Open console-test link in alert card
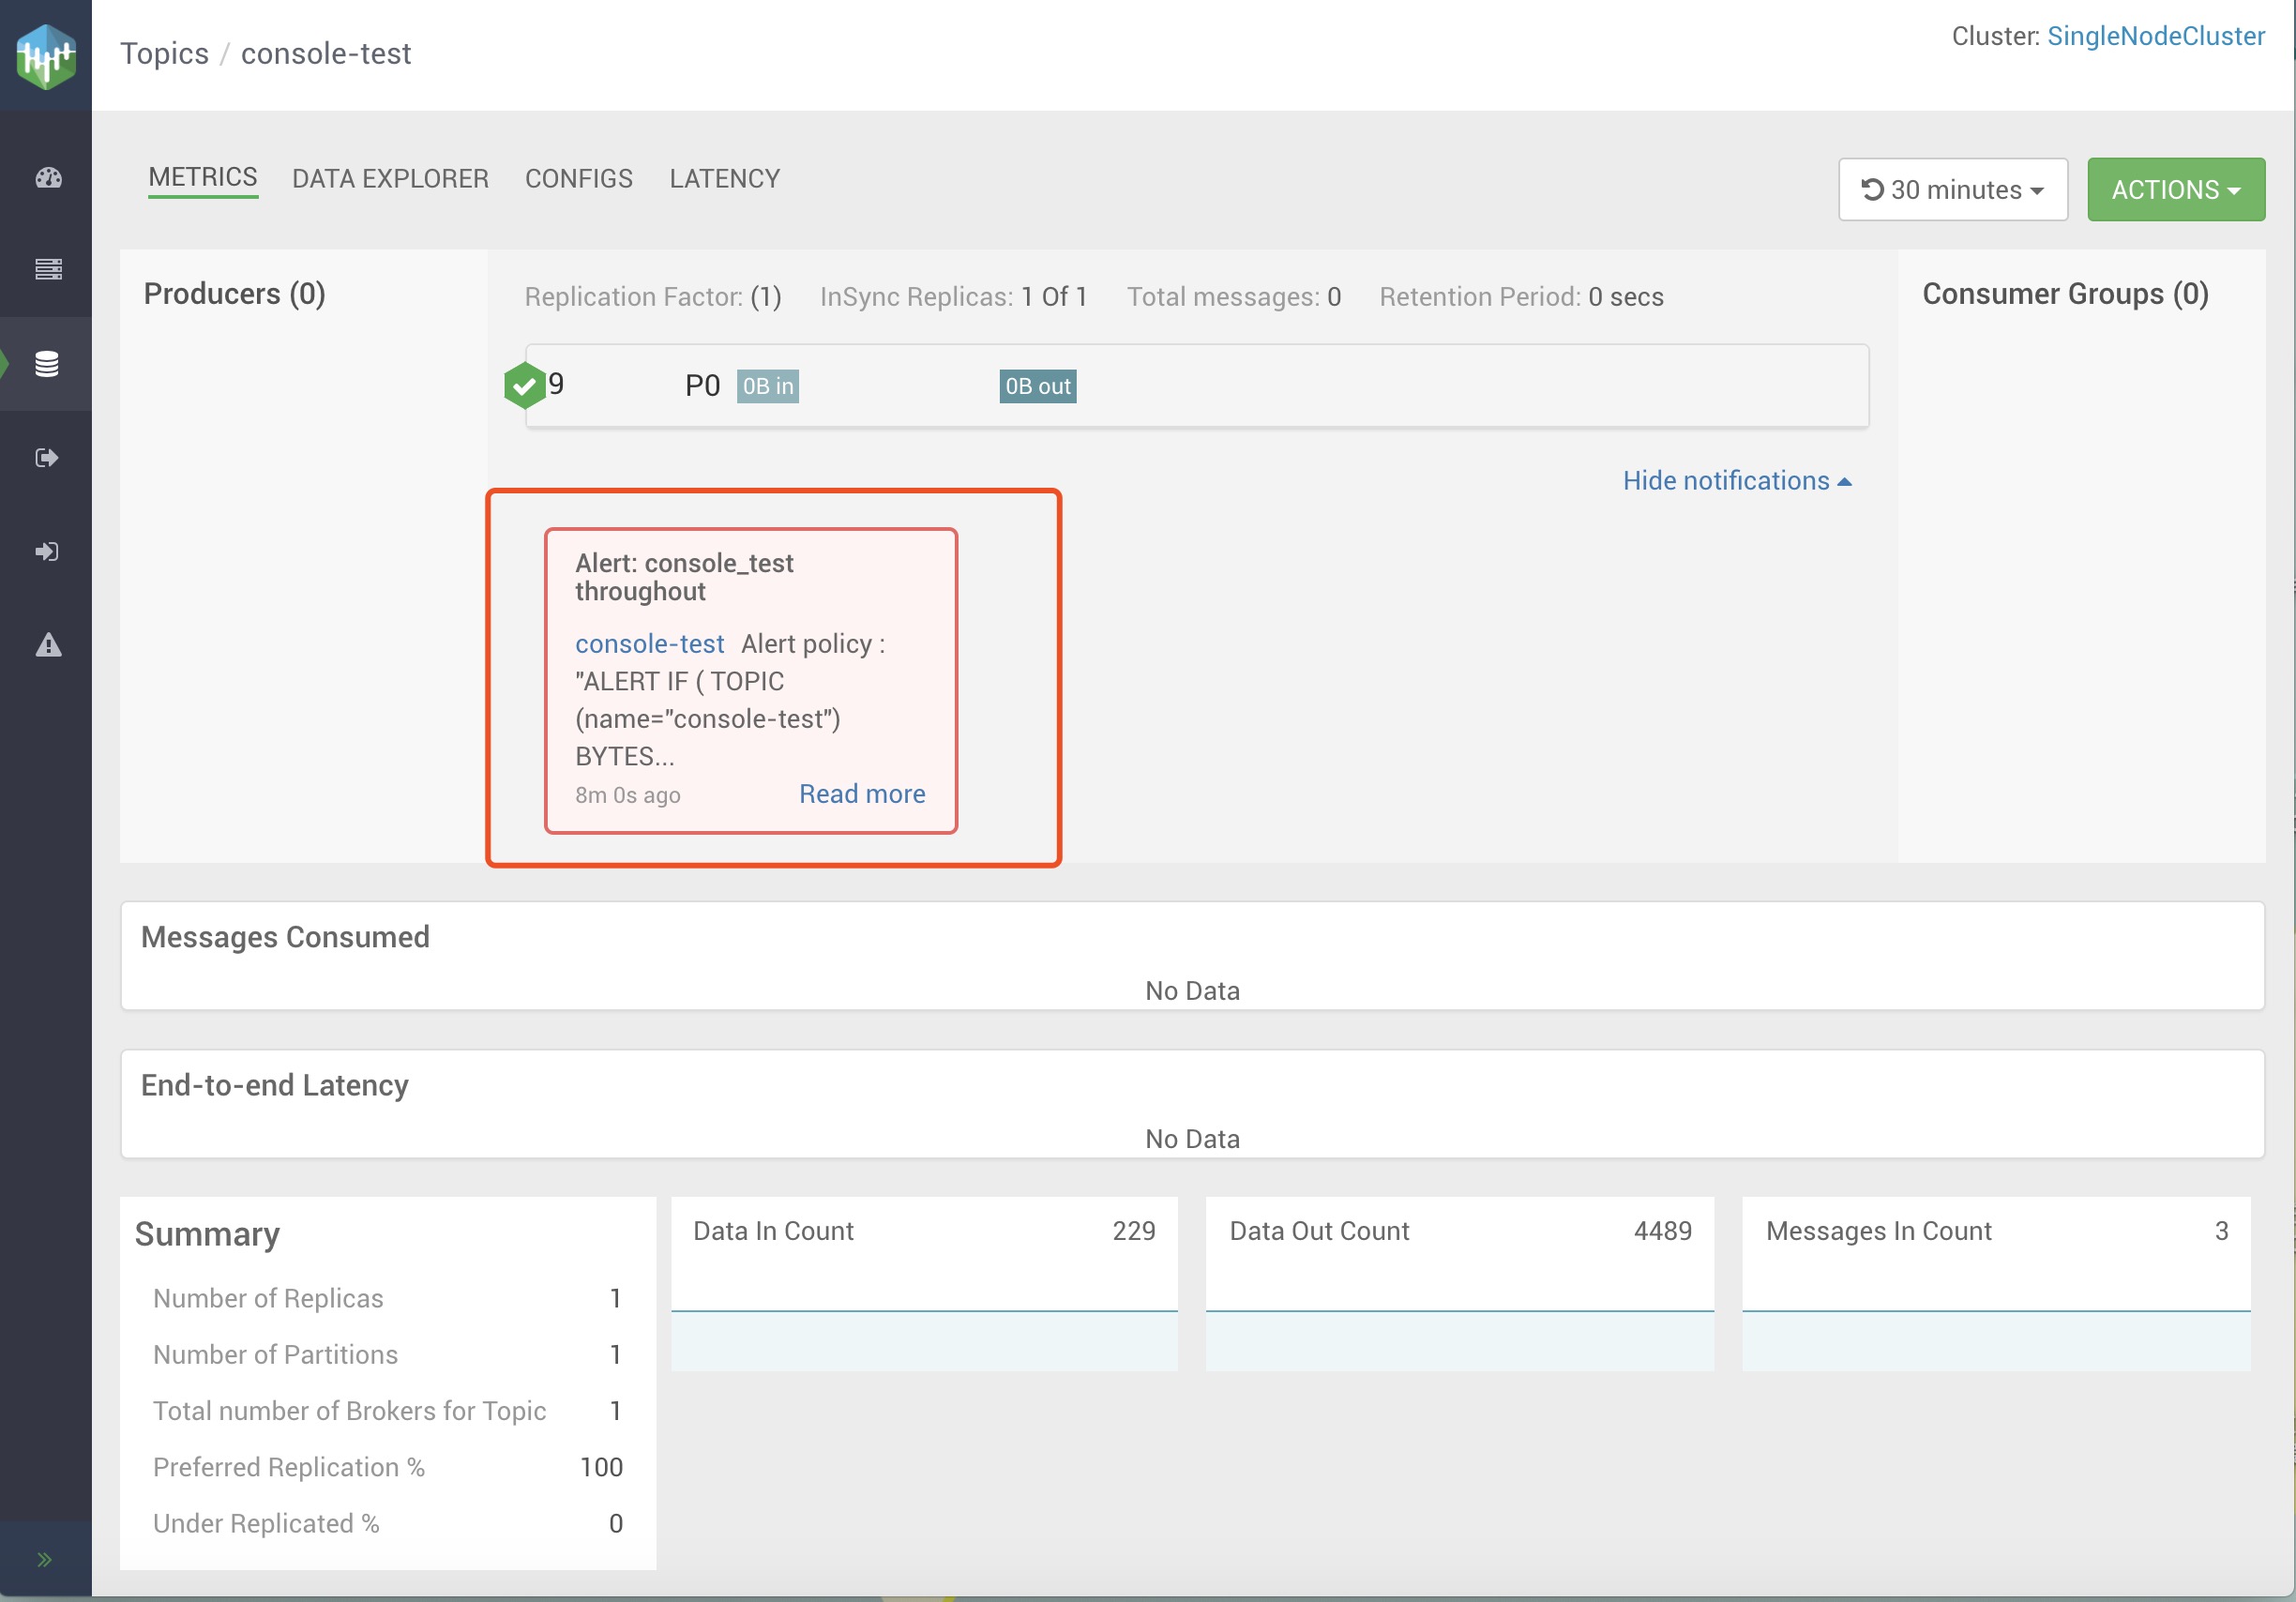The width and height of the screenshot is (2296, 1602). point(649,644)
